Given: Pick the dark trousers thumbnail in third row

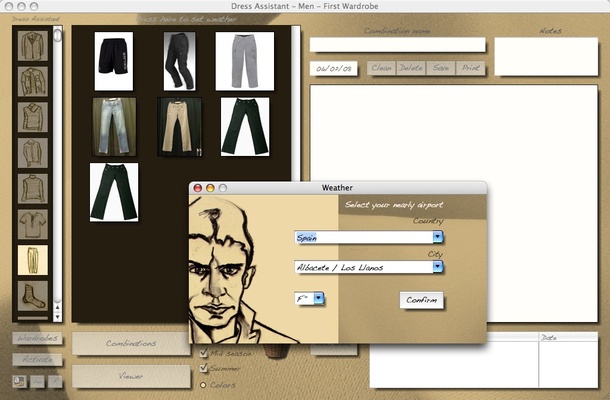Looking at the screenshot, I should pyautogui.click(x=114, y=192).
